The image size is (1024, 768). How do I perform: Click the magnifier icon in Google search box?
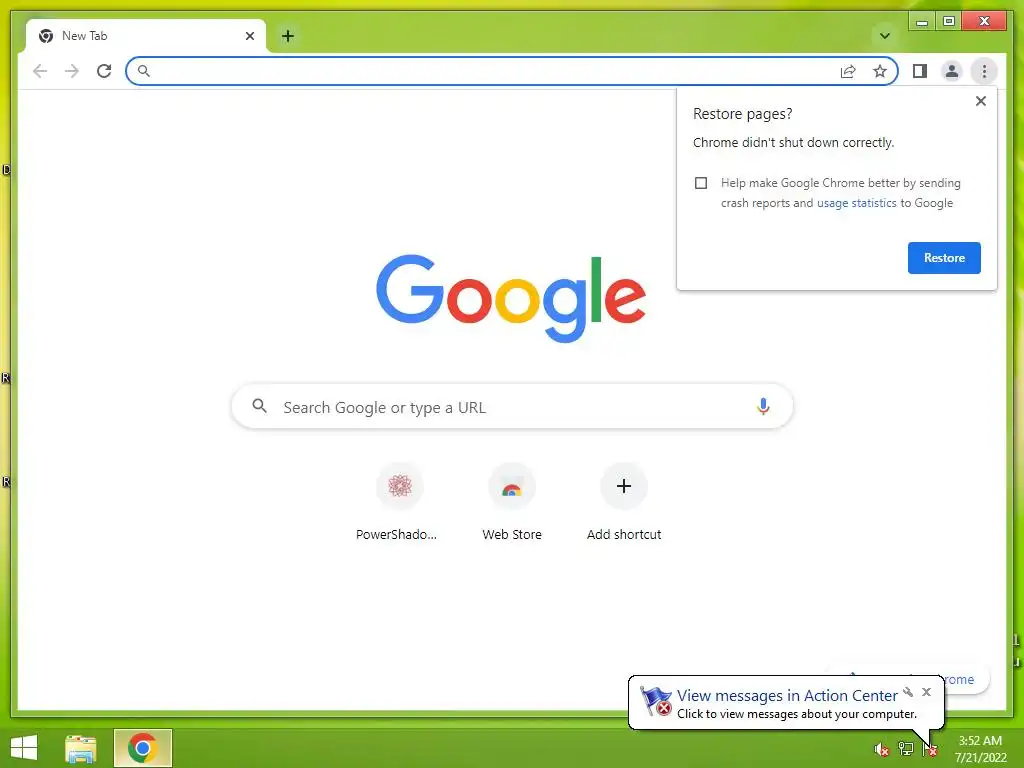tap(259, 406)
